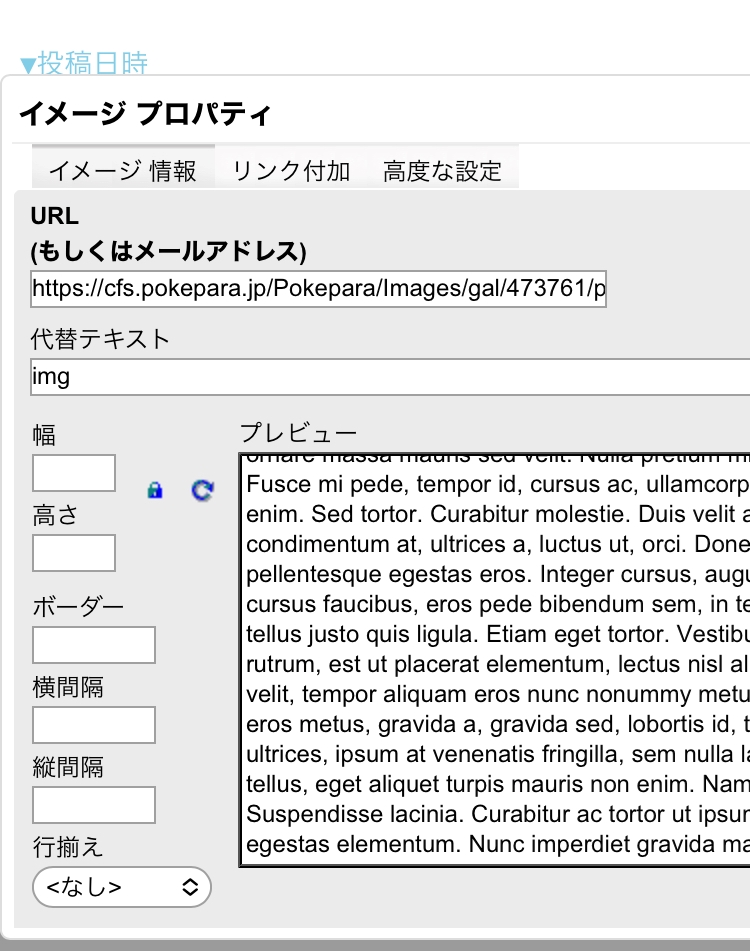Click the reset size refresh icon
The image size is (750, 951).
(x=202, y=490)
